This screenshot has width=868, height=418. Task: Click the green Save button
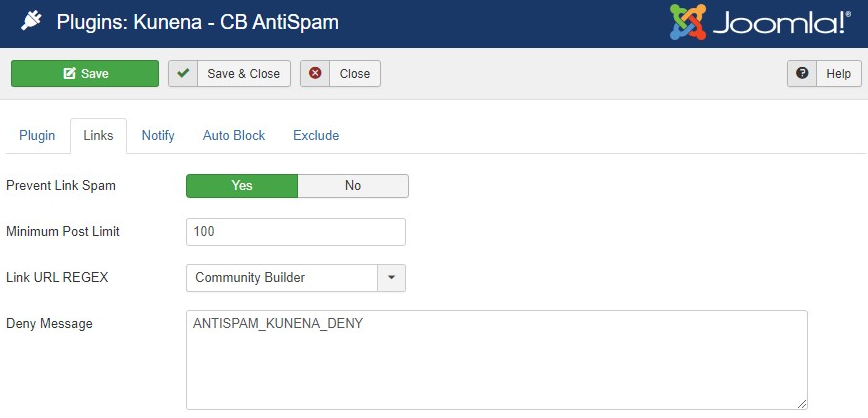coord(85,74)
